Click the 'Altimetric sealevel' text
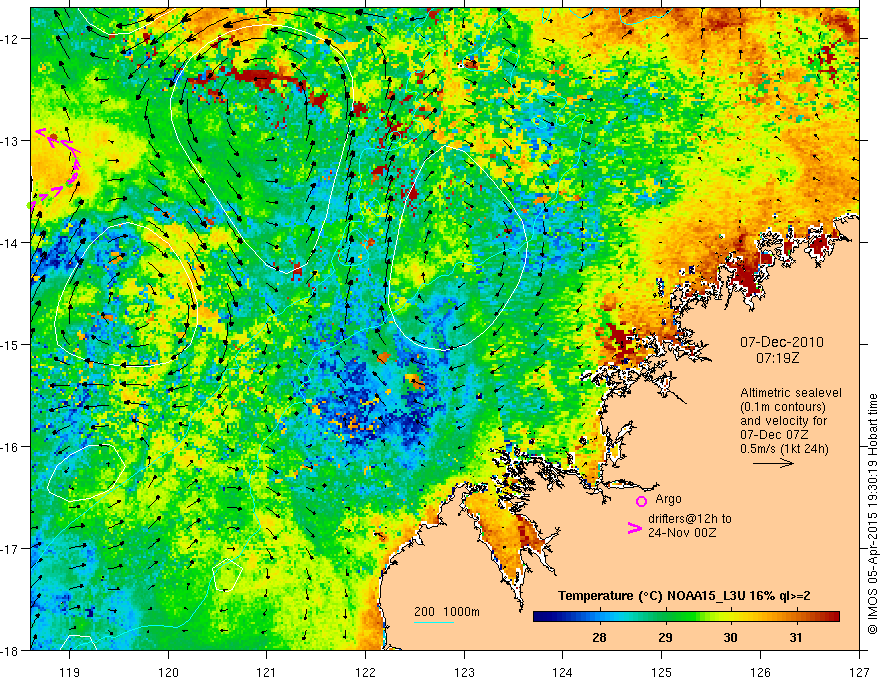The width and height of the screenshot is (880, 680). click(x=791, y=393)
